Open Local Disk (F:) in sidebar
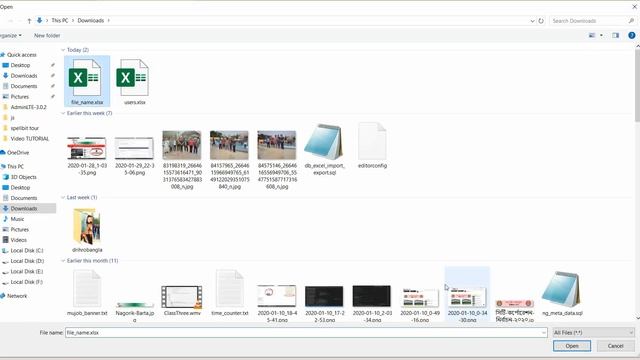Screen dimensions: 640x360 click(x=27, y=282)
